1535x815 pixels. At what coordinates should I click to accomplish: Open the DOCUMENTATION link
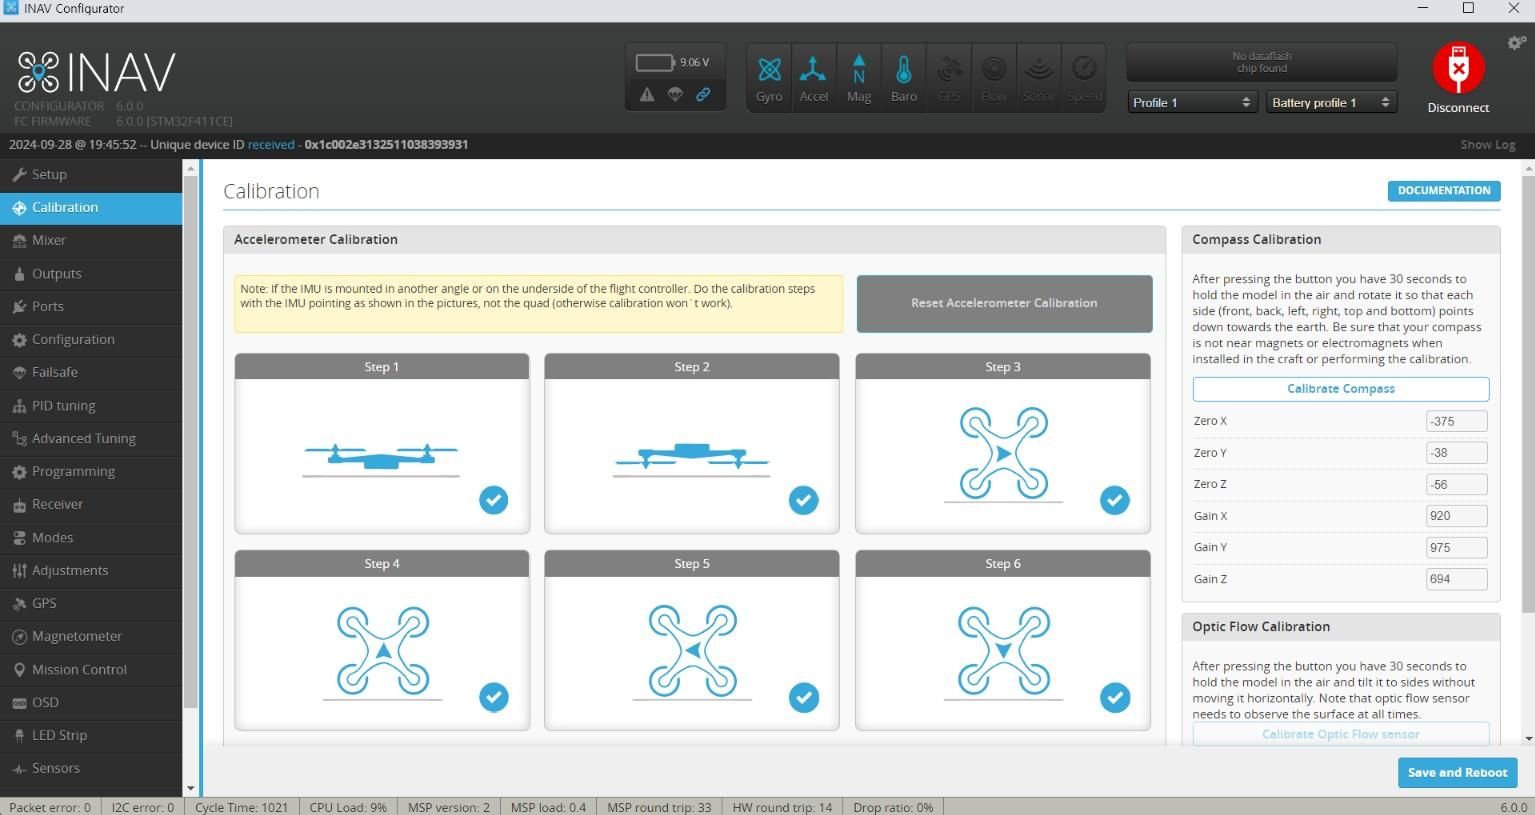tap(1443, 190)
